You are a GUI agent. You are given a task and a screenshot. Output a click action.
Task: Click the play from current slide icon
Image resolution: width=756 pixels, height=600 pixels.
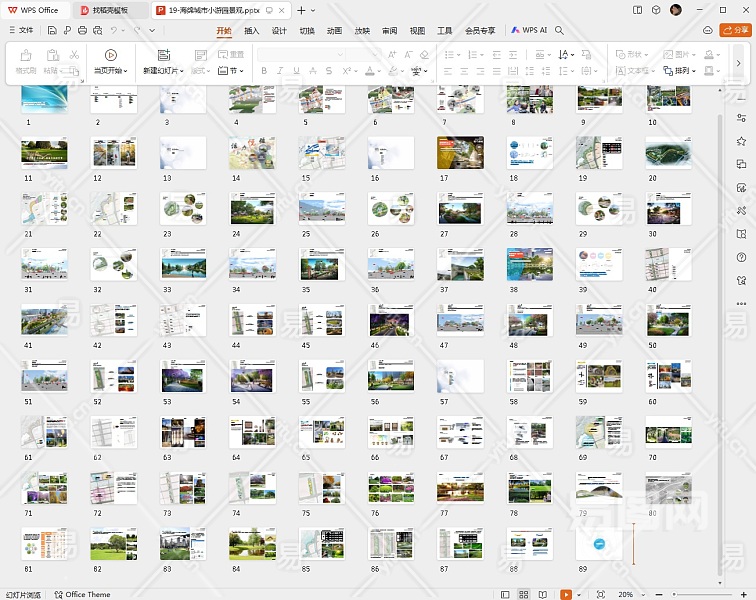[x=110, y=56]
